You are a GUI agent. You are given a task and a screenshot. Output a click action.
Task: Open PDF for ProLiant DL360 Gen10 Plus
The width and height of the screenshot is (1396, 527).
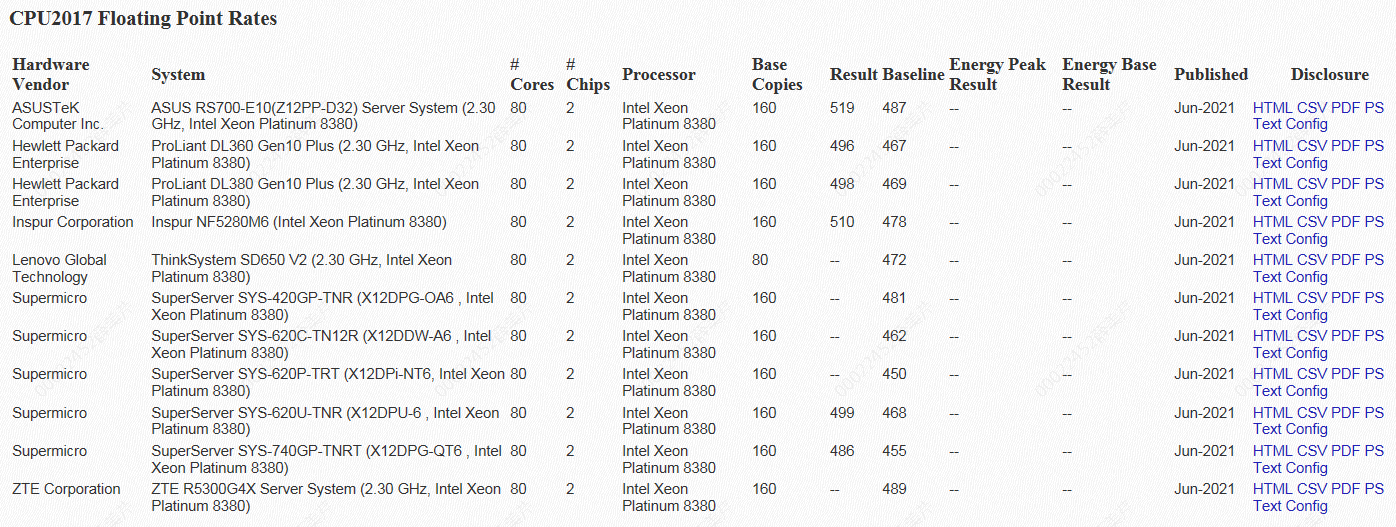click(1345, 146)
